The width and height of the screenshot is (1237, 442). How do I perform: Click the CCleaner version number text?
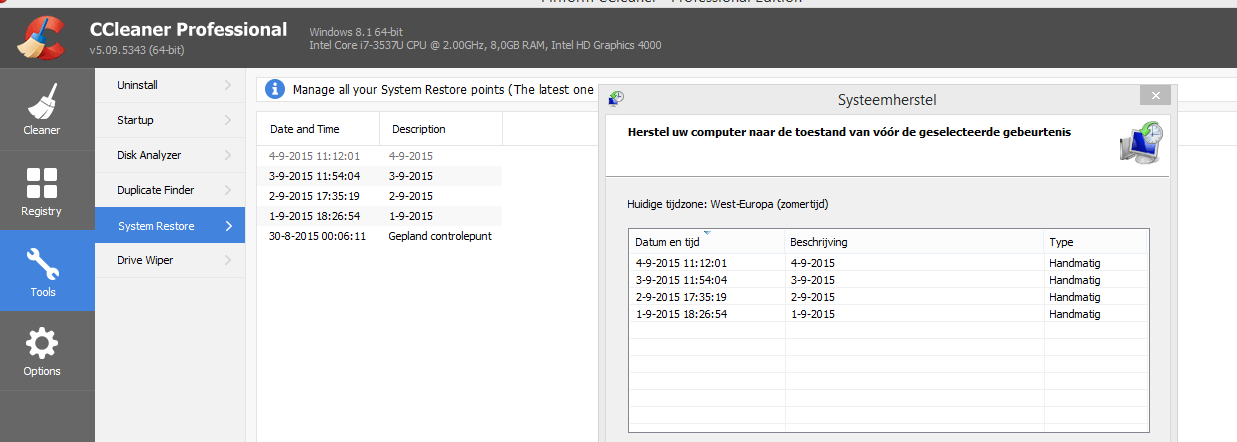(138, 50)
